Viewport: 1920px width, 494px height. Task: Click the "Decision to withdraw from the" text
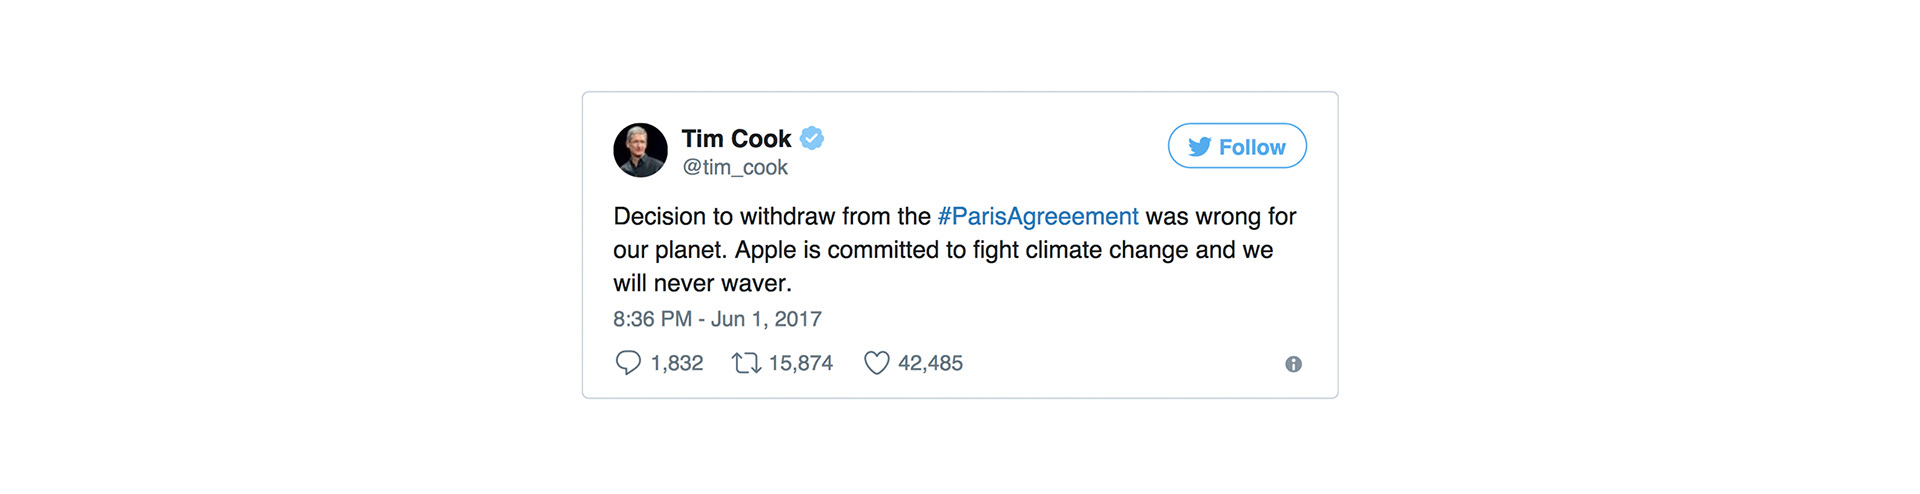[772, 217]
